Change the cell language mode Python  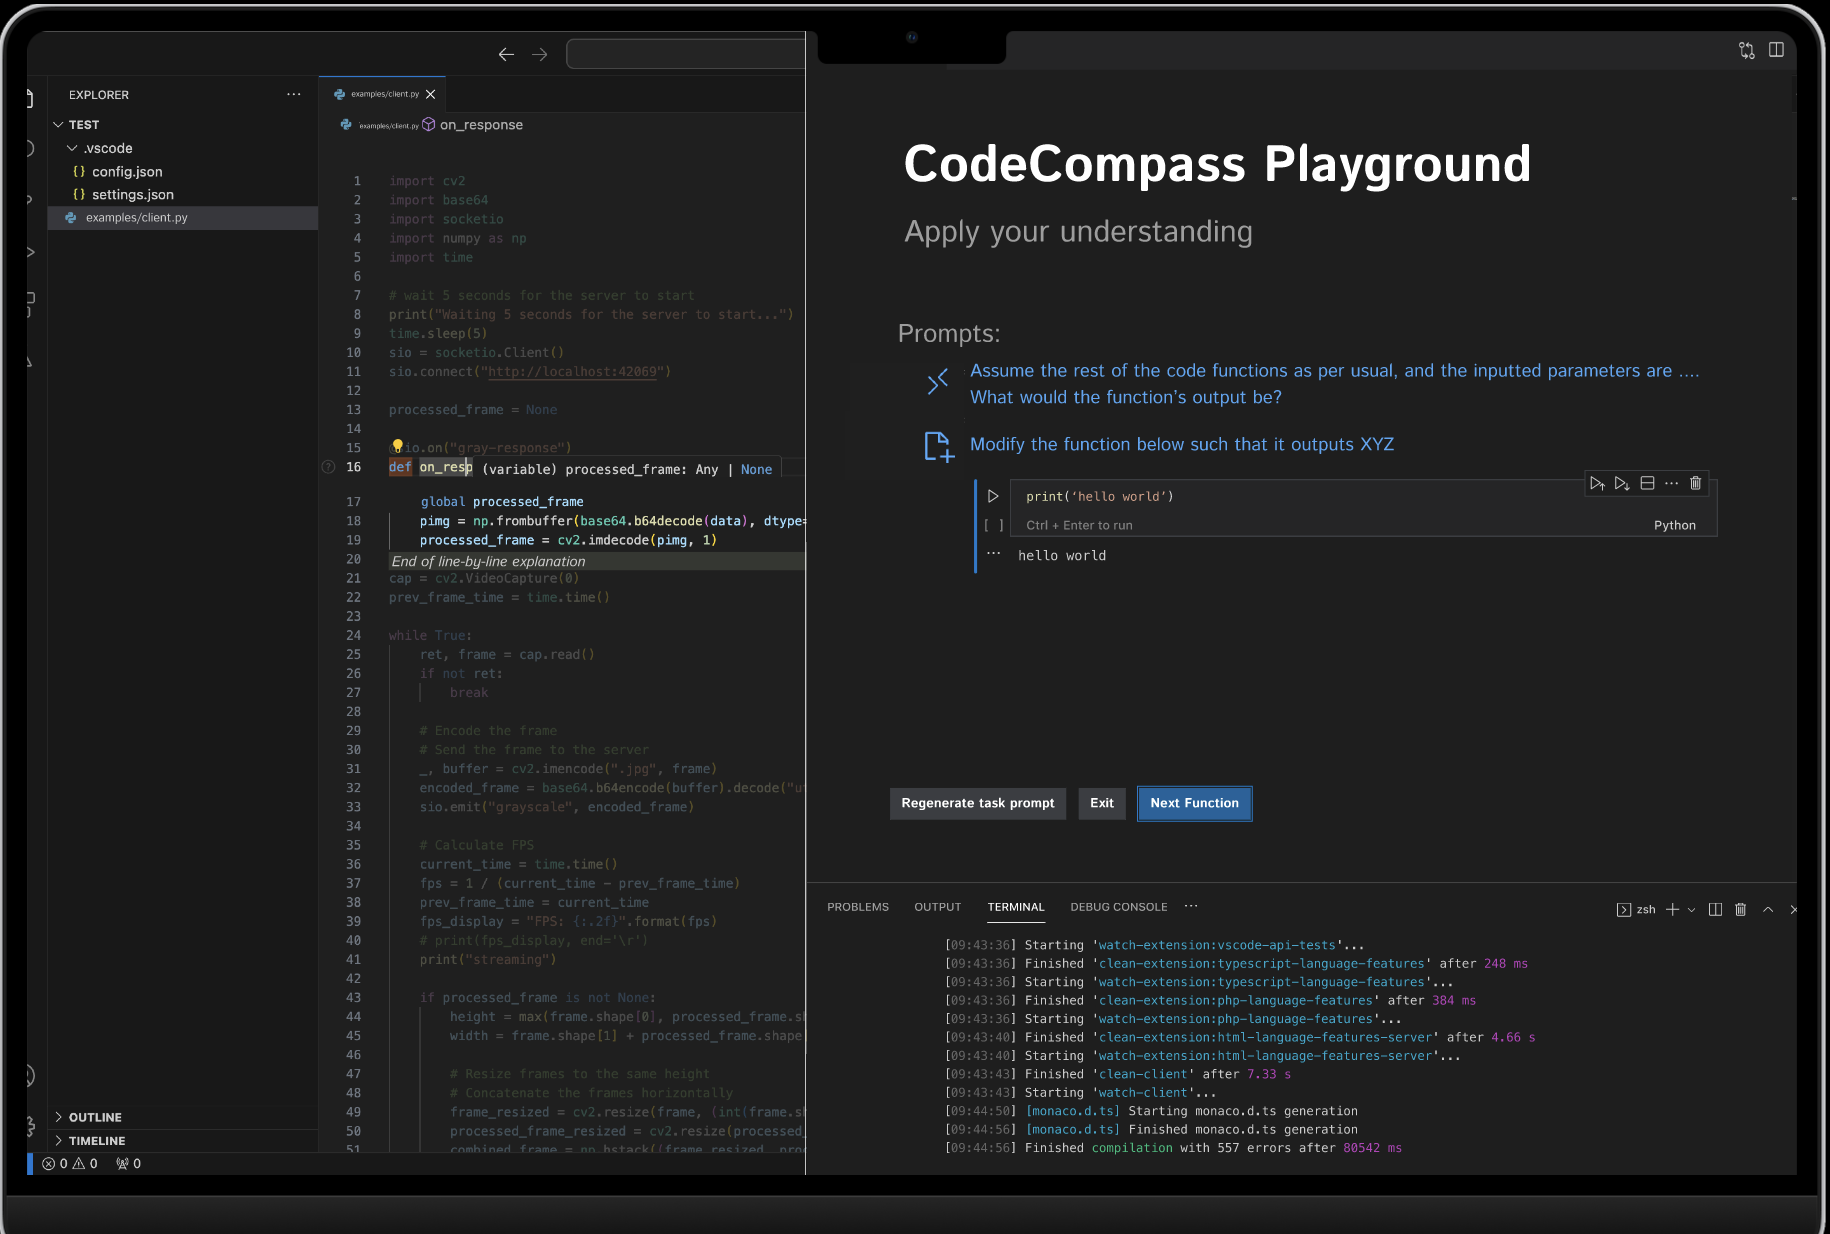[1675, 525]
